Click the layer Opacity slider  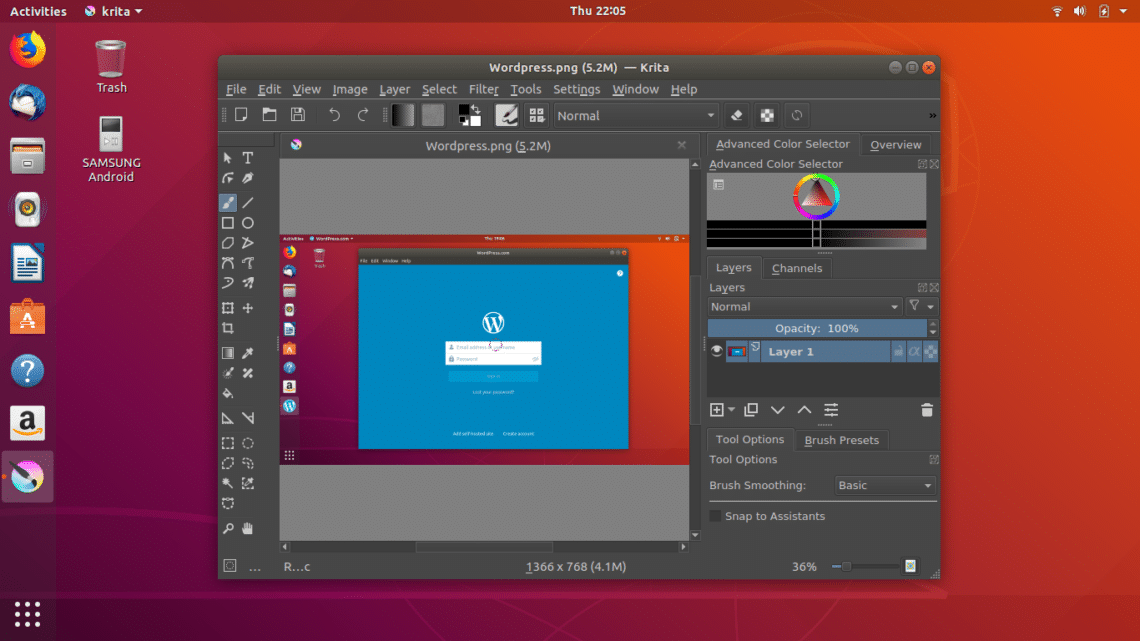click(x=817, y=328)
